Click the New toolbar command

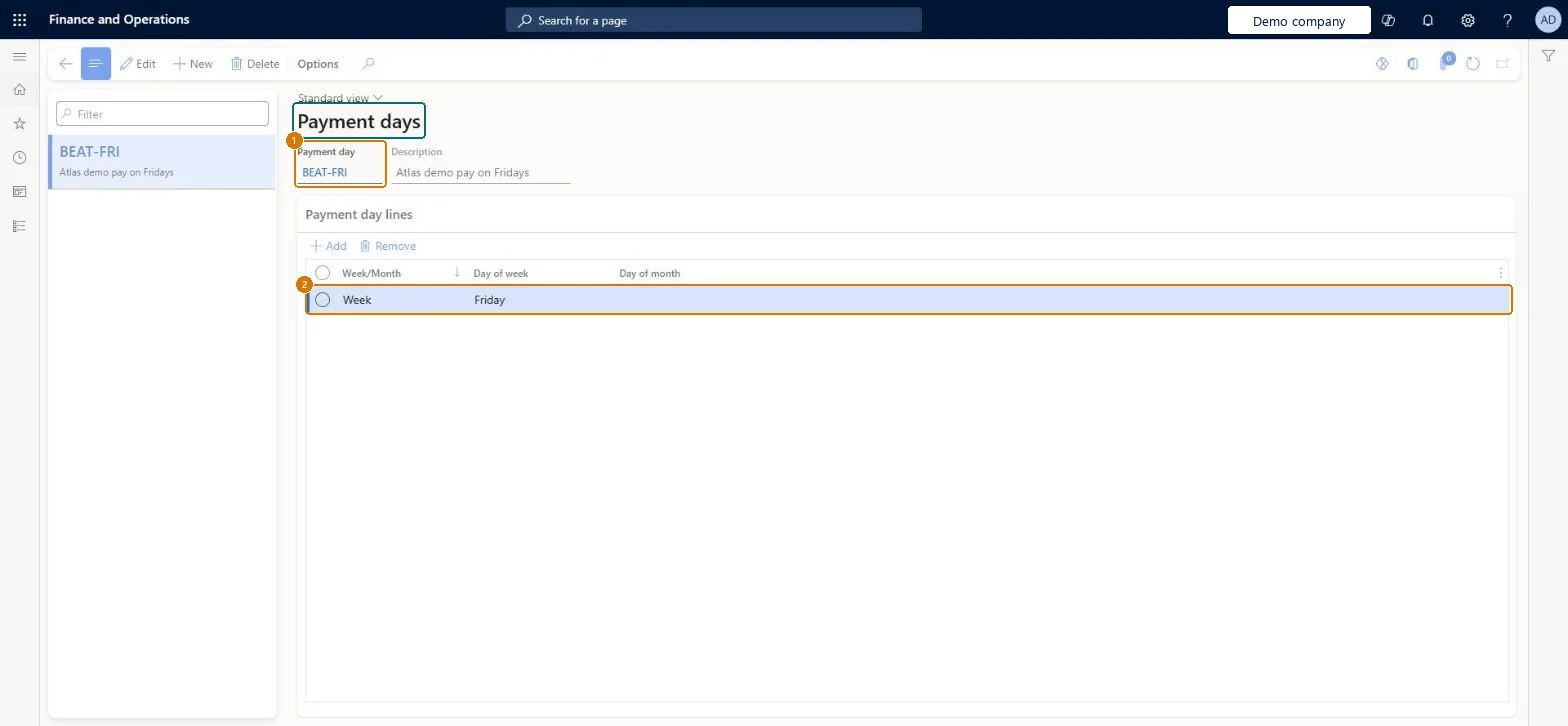click(193, 64)
